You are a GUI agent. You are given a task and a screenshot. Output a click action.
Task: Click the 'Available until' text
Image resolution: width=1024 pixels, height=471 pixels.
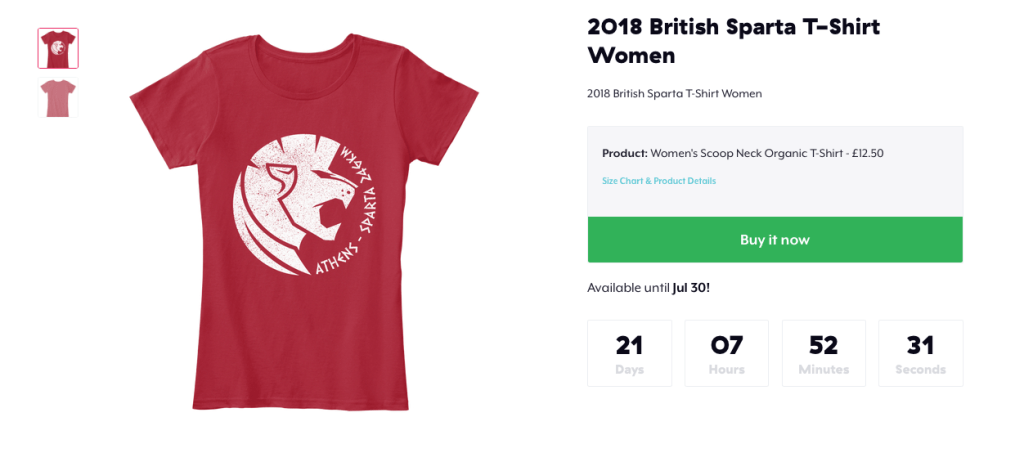point(628,288)
